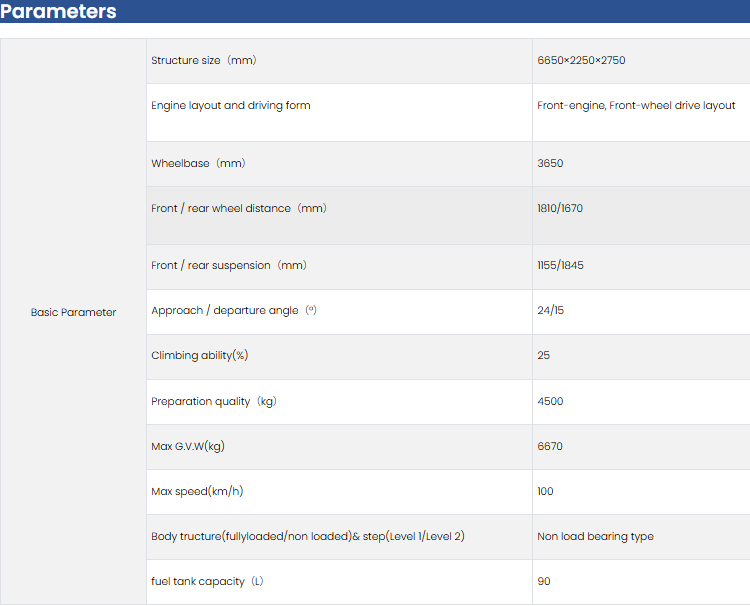This screenshot has width=750, height=606.
Task: Click Front-engine, Front-wheel drive layout text
Action: (x=636, y=105)
